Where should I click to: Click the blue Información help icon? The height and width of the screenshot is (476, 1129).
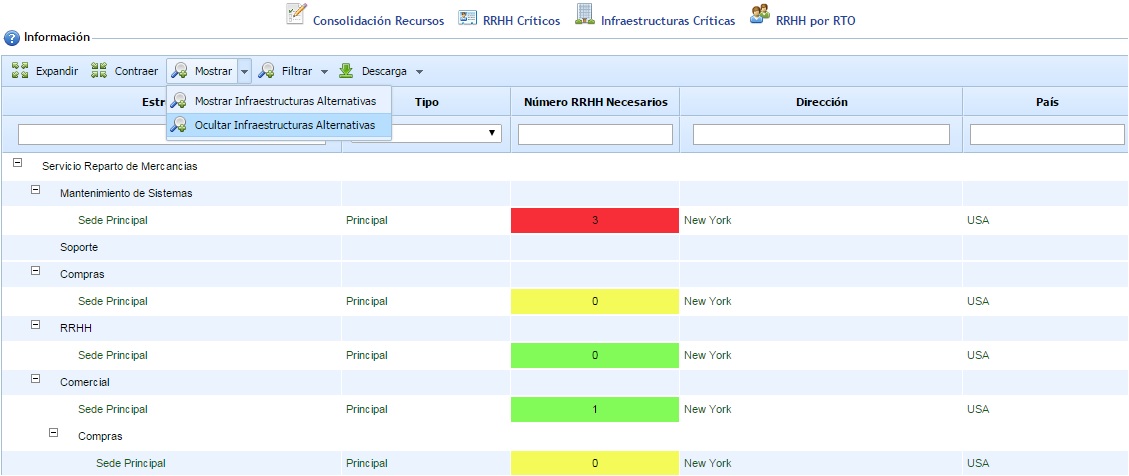[12, 38]
